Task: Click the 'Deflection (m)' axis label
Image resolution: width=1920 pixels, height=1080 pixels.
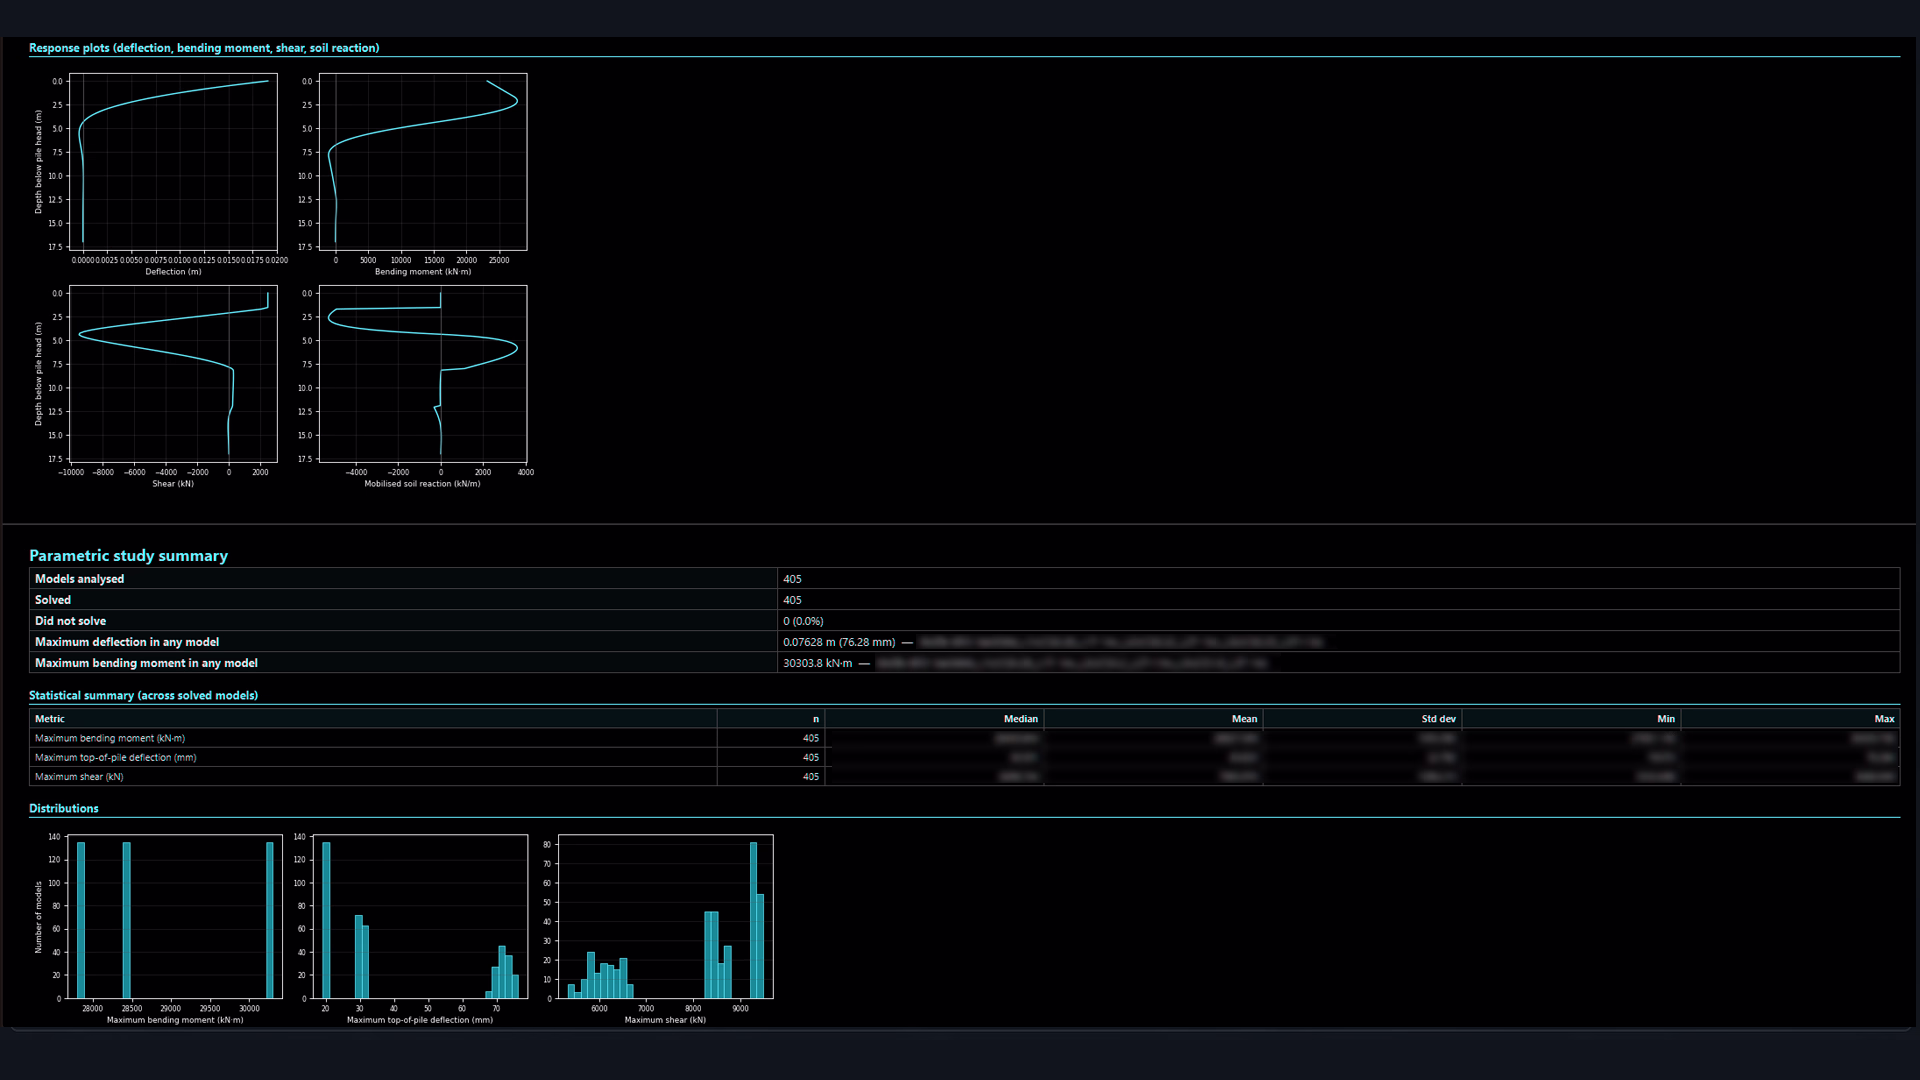Action: click(173, 272)
